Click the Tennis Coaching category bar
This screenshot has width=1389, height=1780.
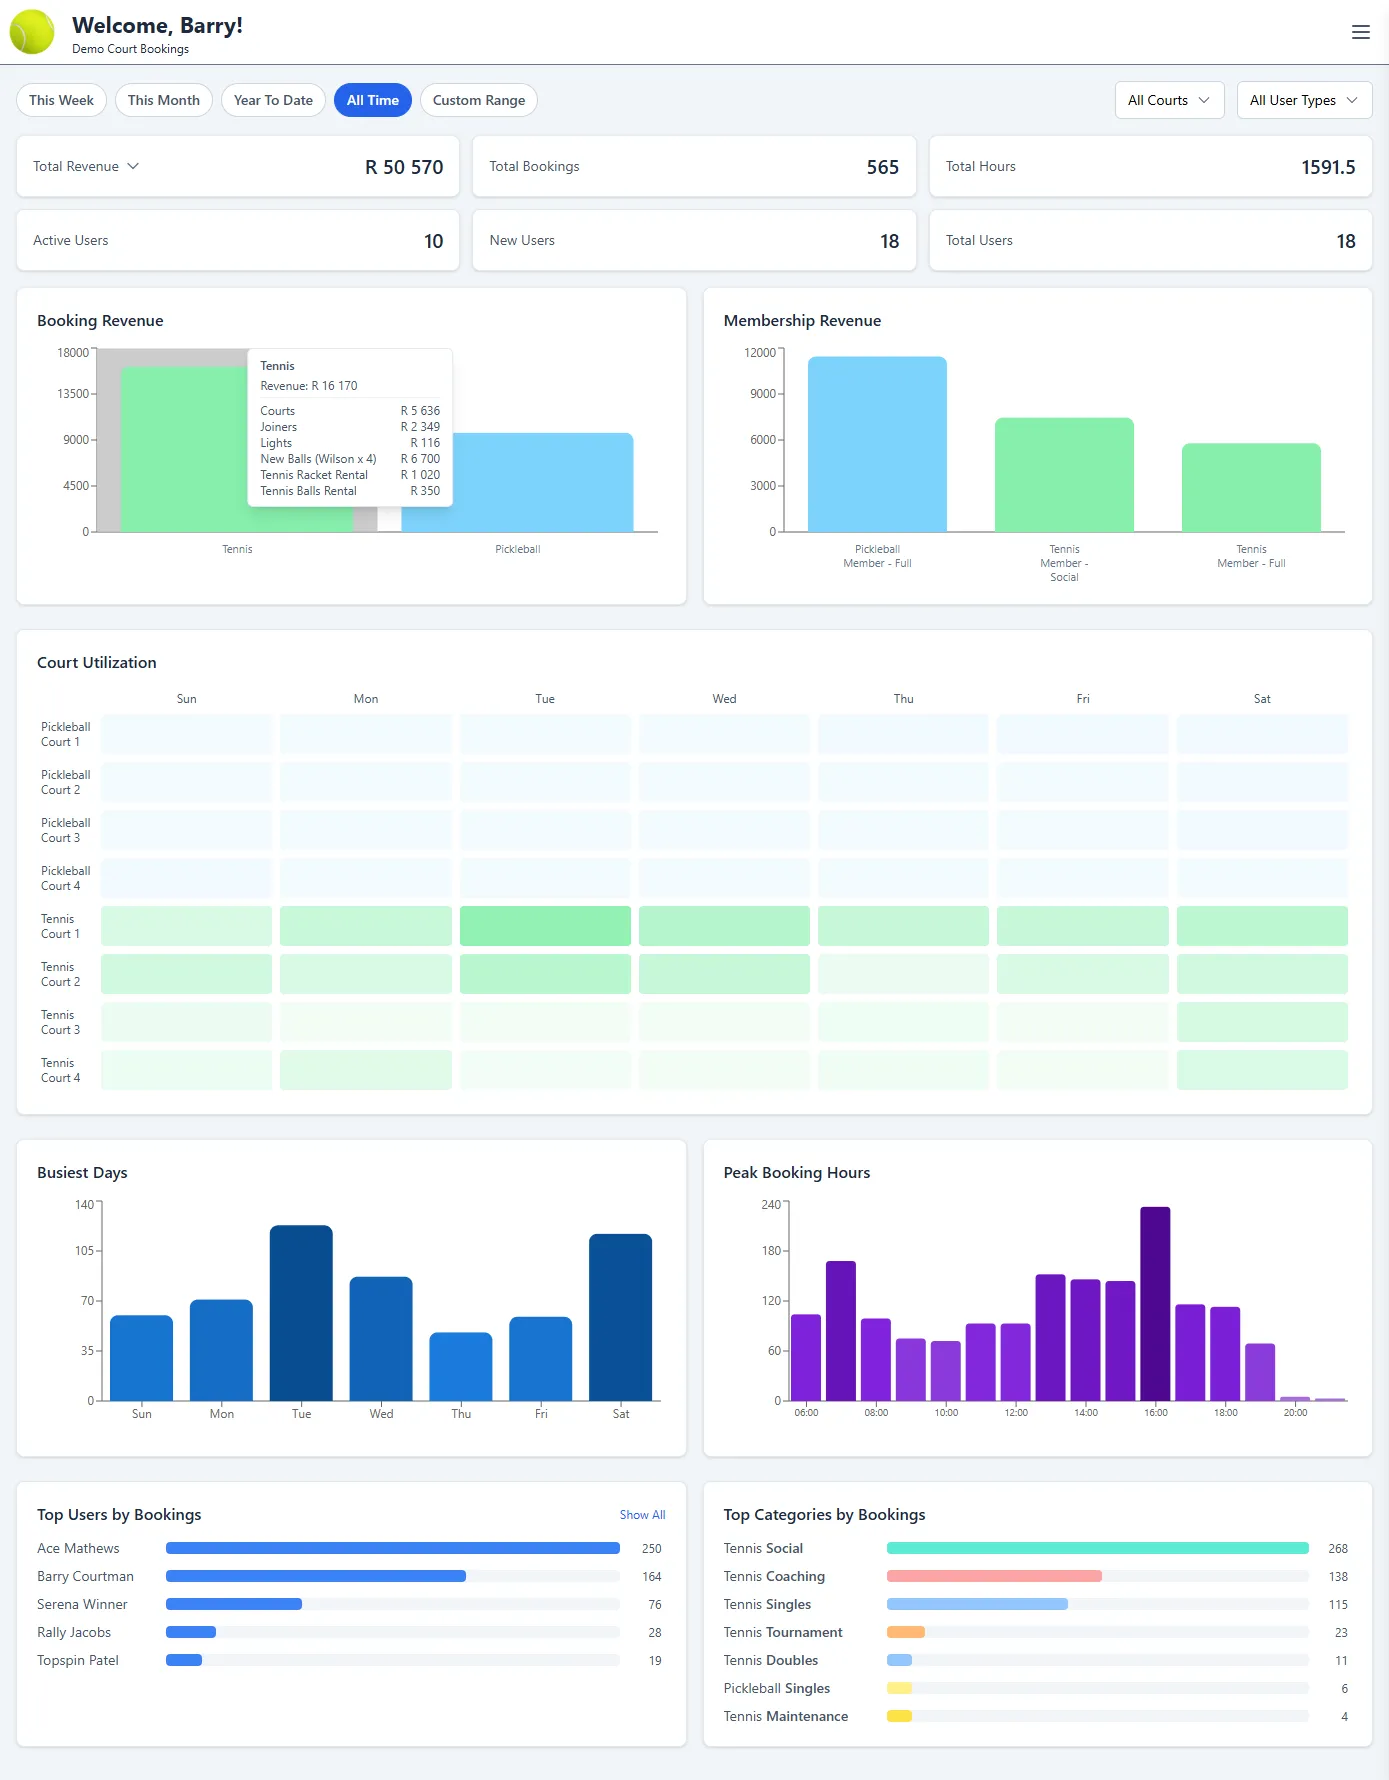pyautogui.click(x=1097, y=1576)
